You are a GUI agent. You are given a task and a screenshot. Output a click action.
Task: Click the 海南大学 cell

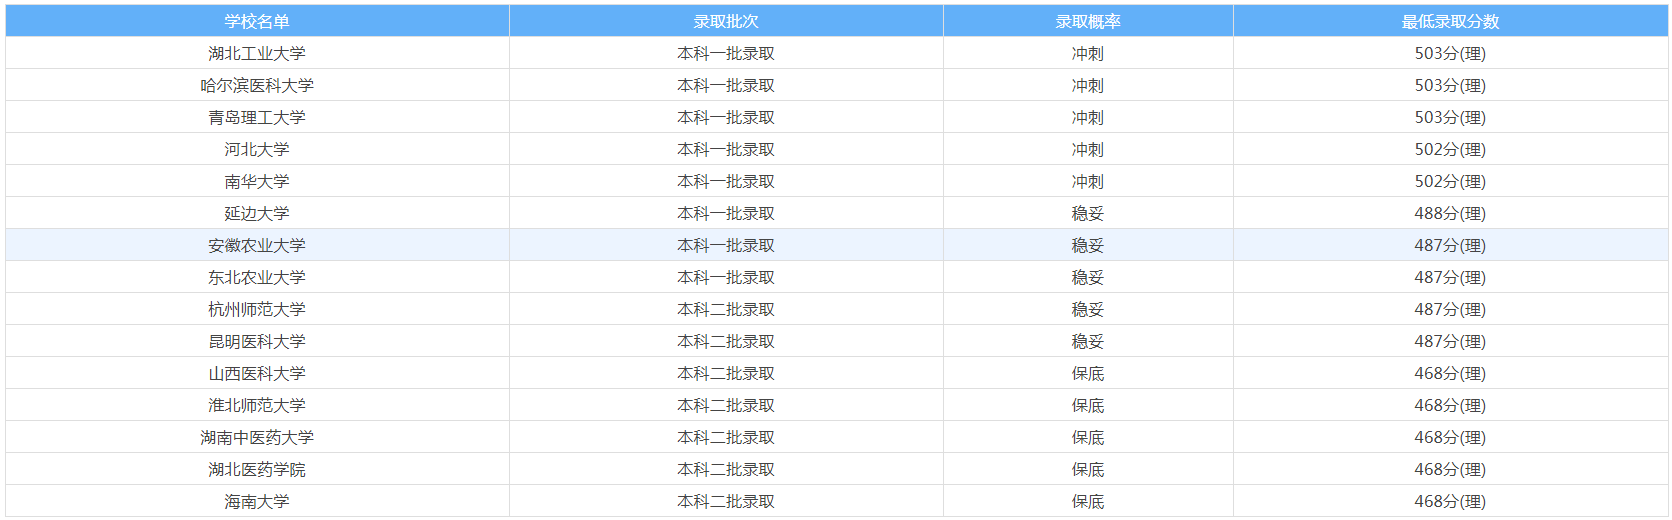click(257, 501)
